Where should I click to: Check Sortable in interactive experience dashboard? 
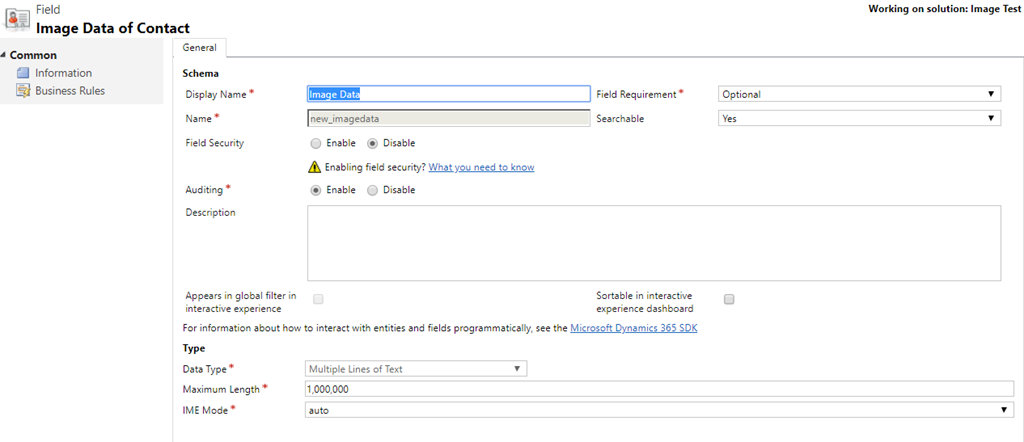point(729,299)
